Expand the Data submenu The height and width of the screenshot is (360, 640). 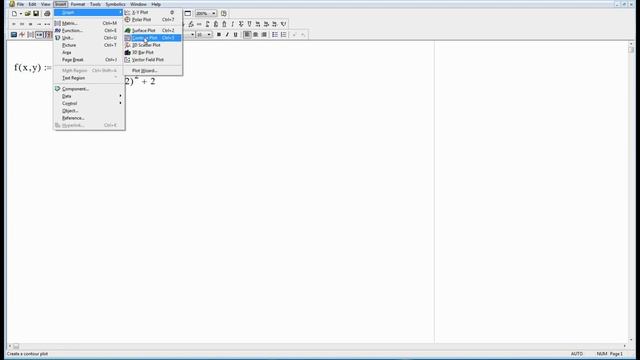(89, 96)
